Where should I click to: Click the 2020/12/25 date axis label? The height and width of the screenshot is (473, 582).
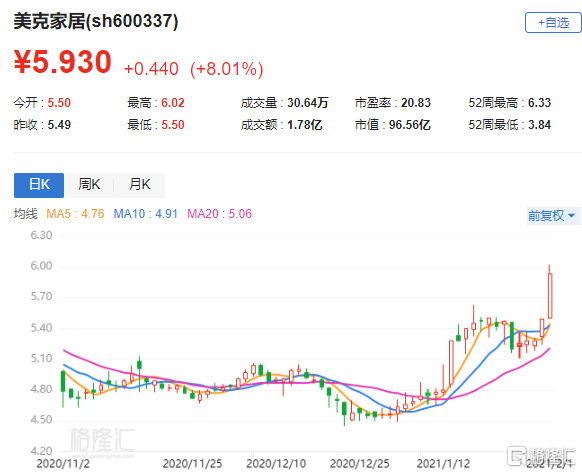click(360, 464)
